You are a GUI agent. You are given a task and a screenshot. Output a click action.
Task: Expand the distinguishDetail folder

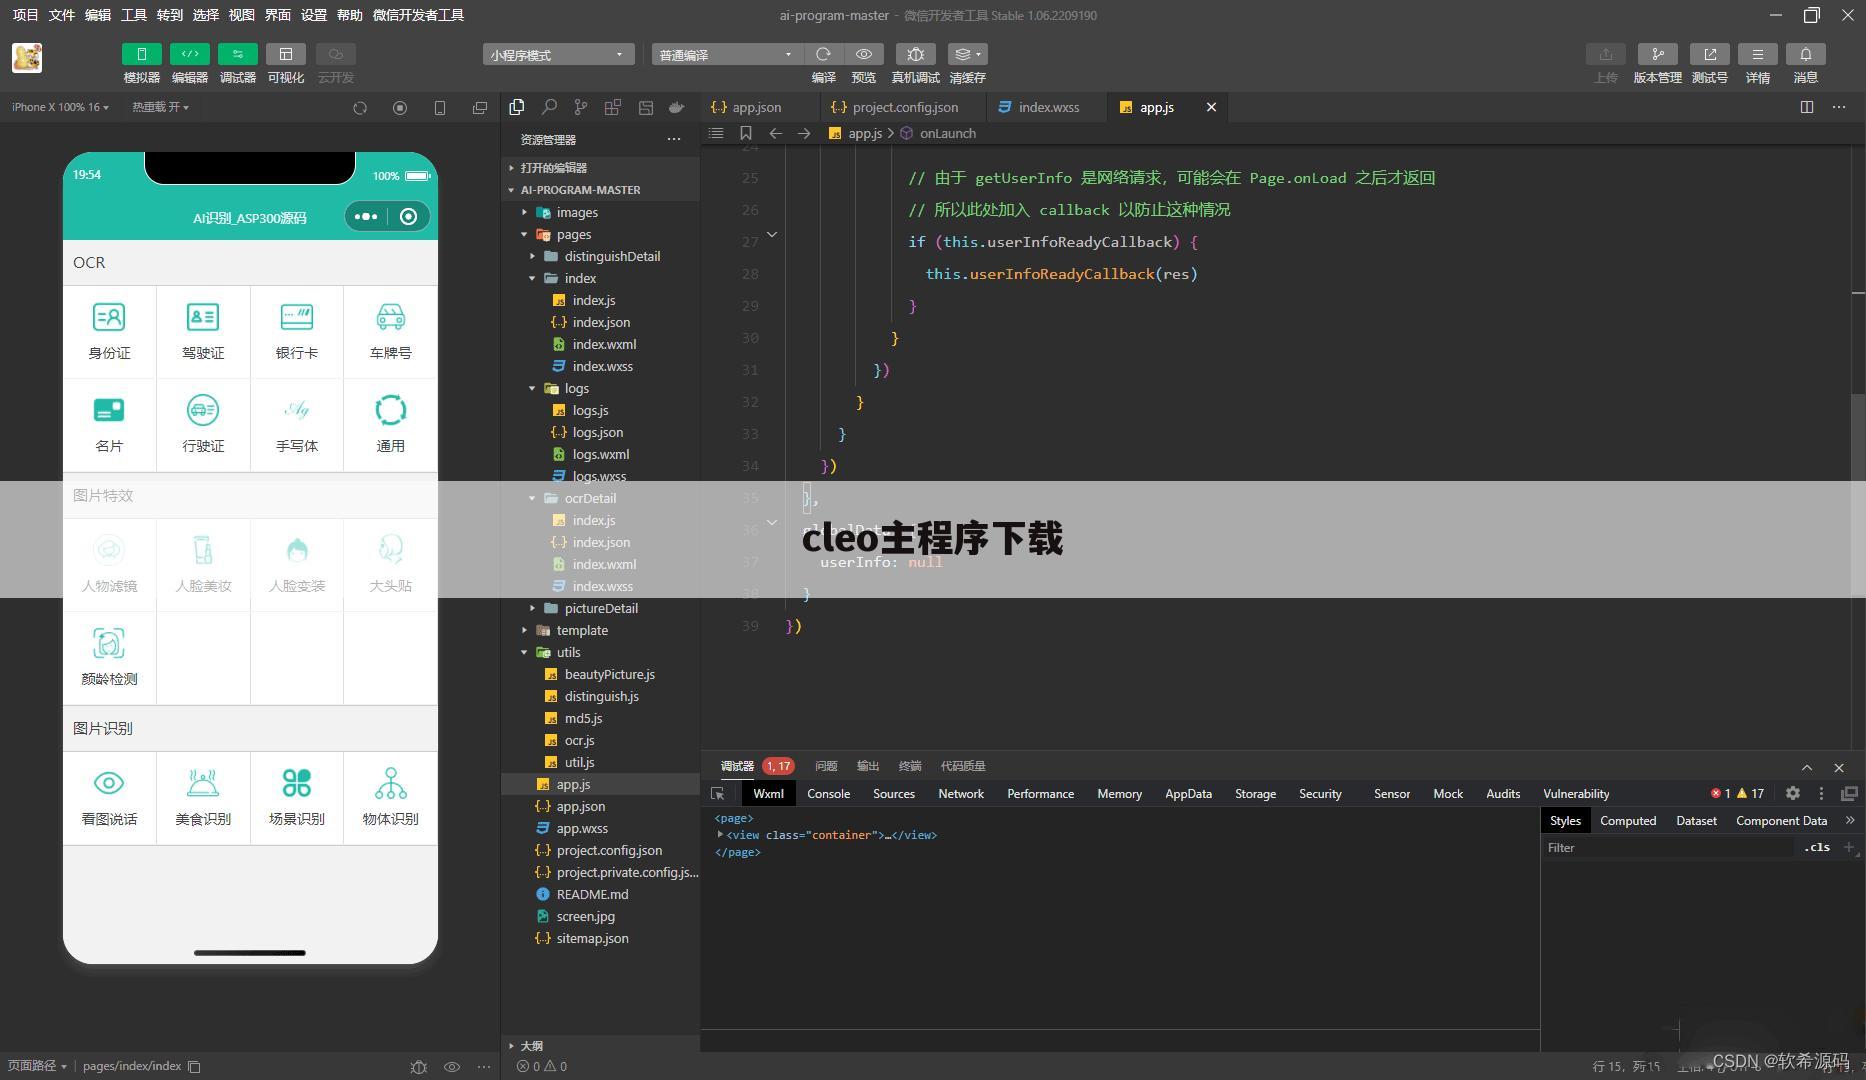click(x=600, y=256)
